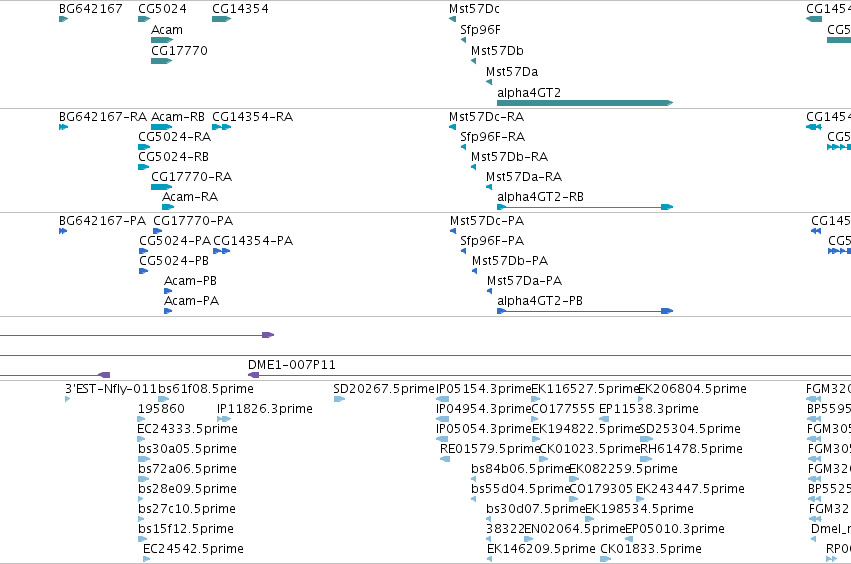Click the EK082259.5prime EST label

tap(623, 469)
